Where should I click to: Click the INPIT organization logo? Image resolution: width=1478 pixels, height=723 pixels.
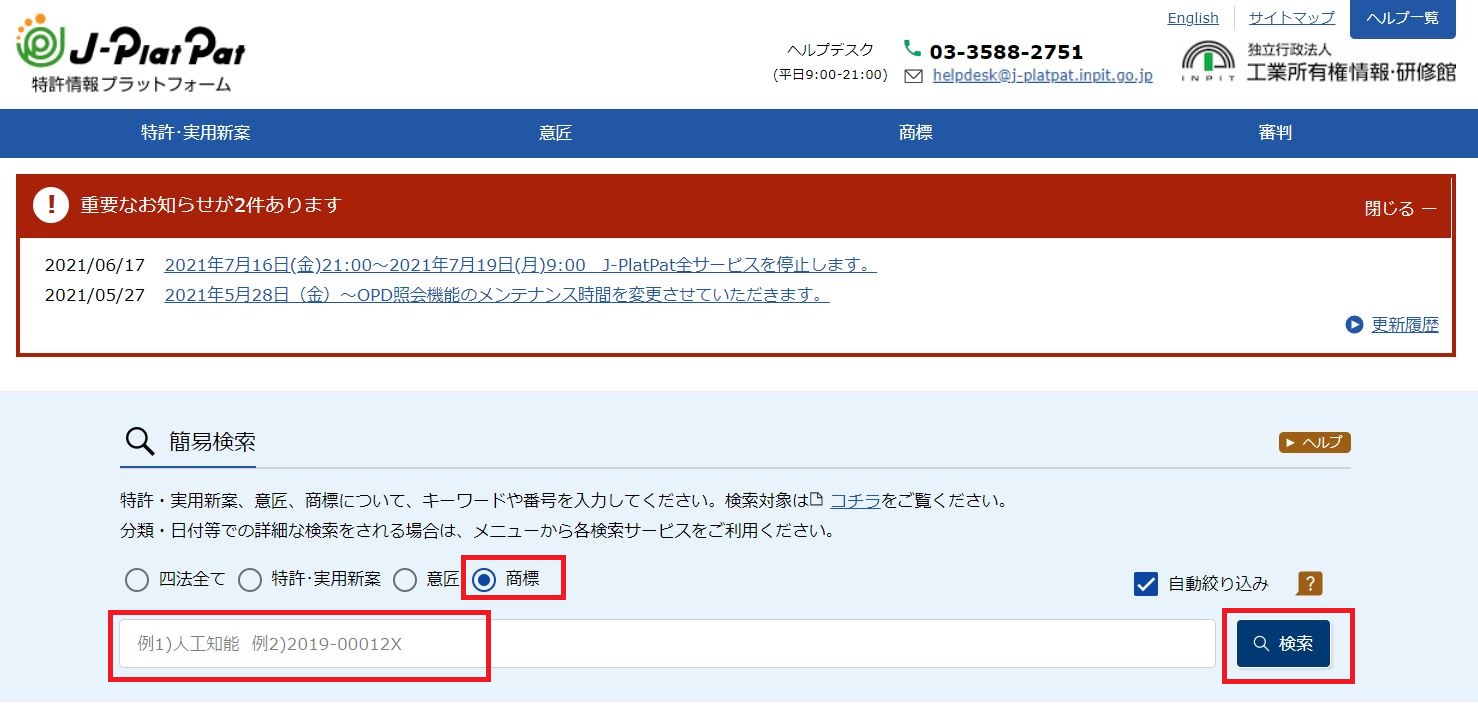(1207, 60)
